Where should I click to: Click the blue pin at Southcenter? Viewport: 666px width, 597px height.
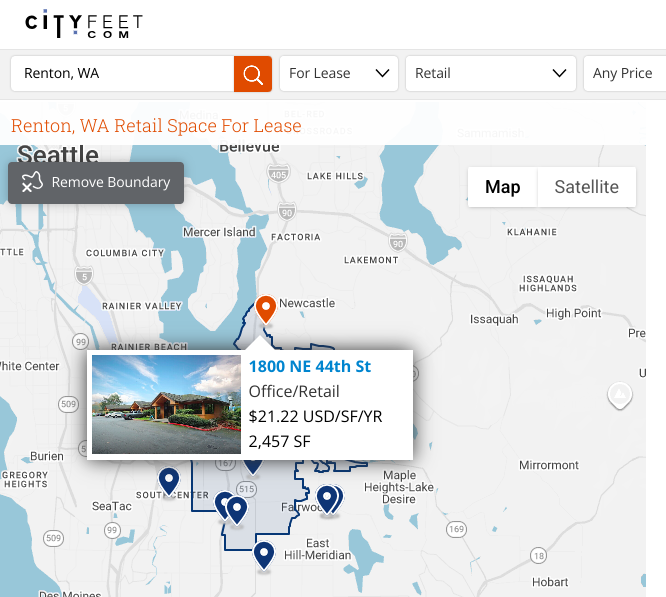(170, 480)
